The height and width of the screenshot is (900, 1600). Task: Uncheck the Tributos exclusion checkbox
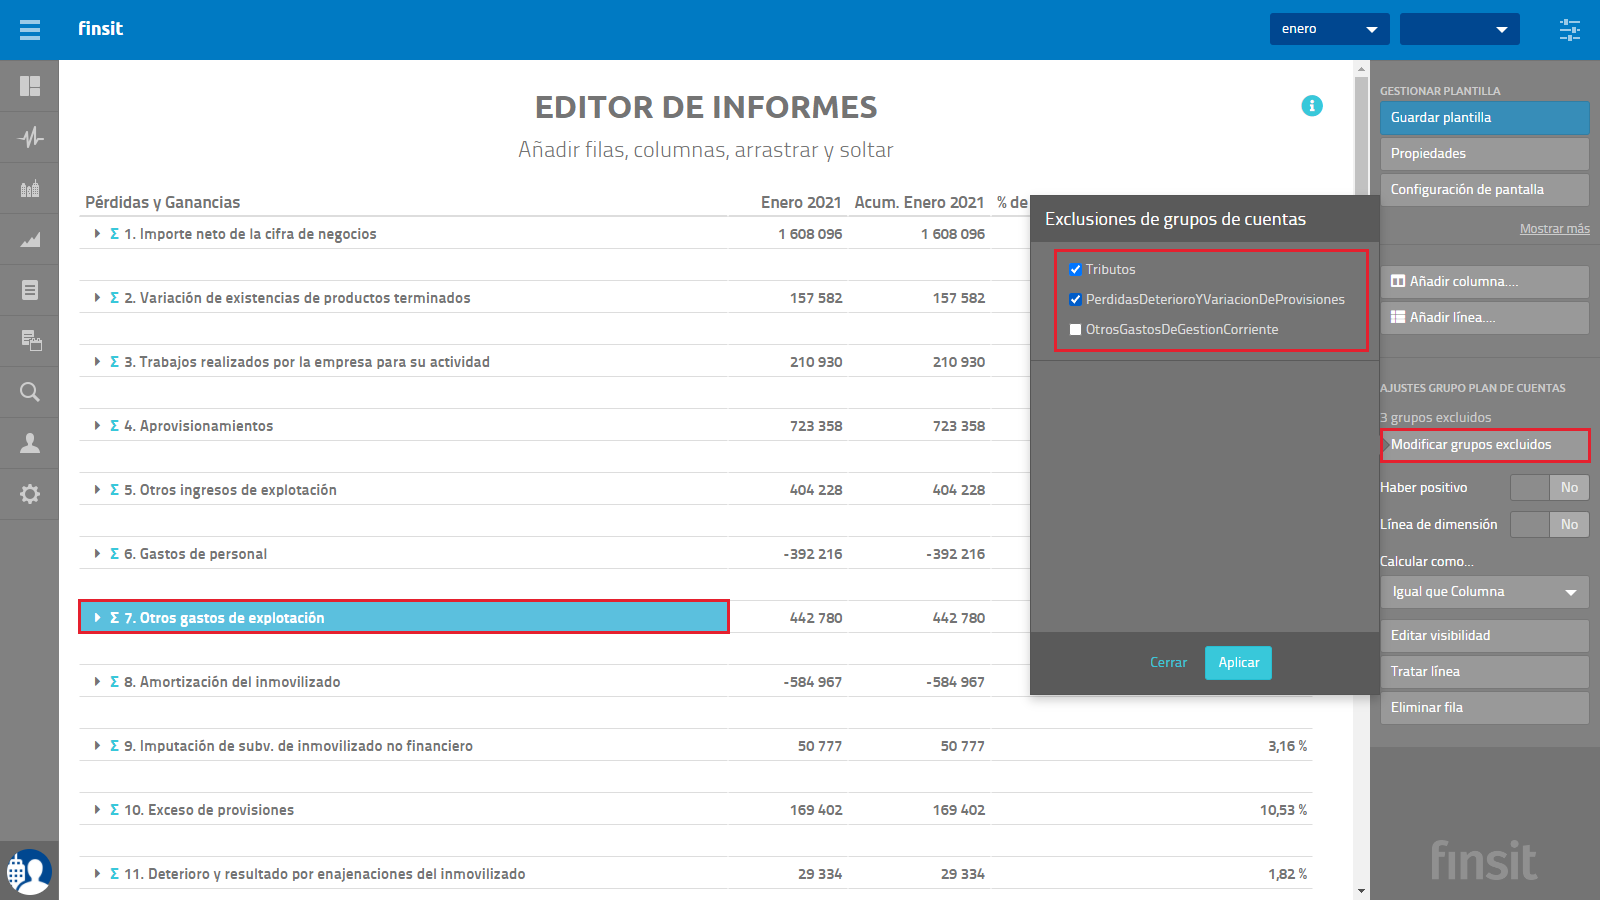tap(1075, 270)
